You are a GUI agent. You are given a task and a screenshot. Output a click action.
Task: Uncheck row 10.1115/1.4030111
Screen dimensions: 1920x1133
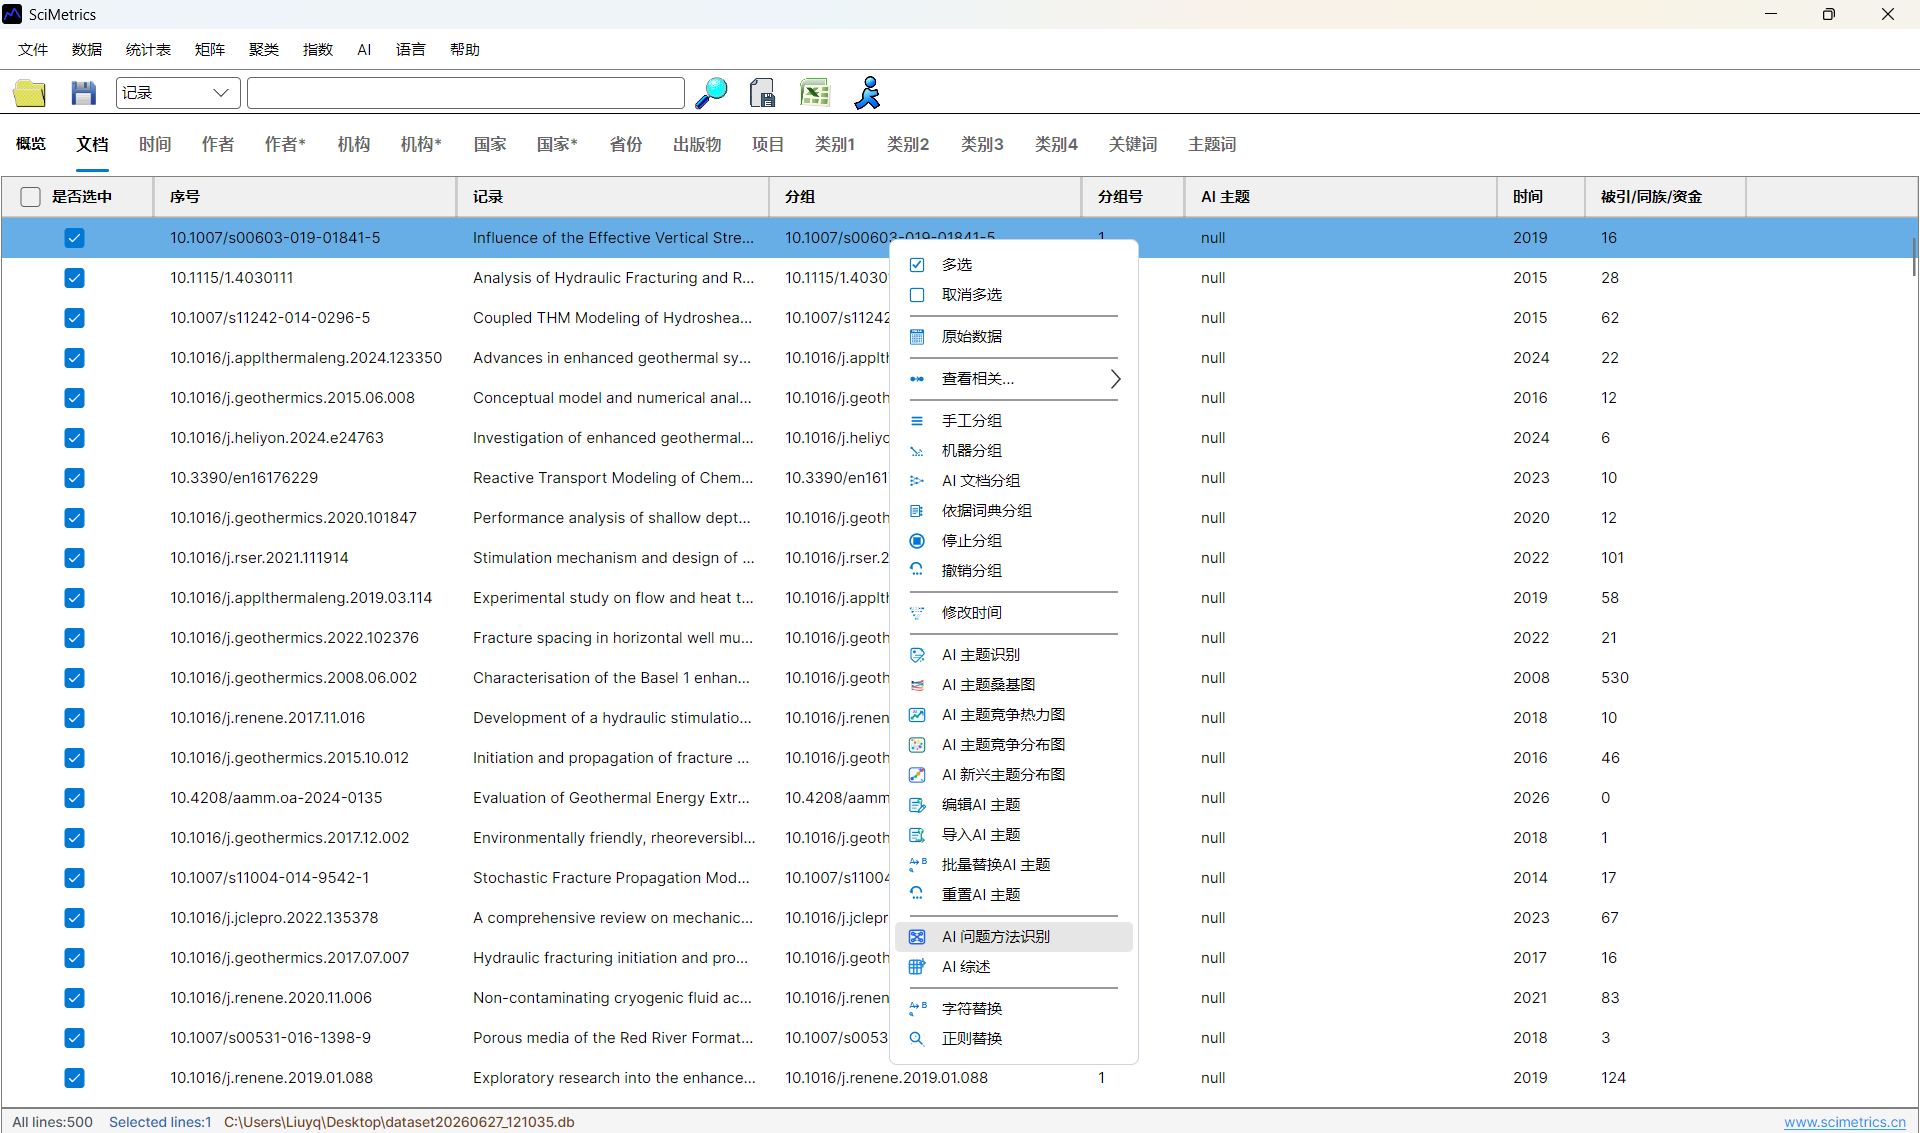click(x=74, y=278)
